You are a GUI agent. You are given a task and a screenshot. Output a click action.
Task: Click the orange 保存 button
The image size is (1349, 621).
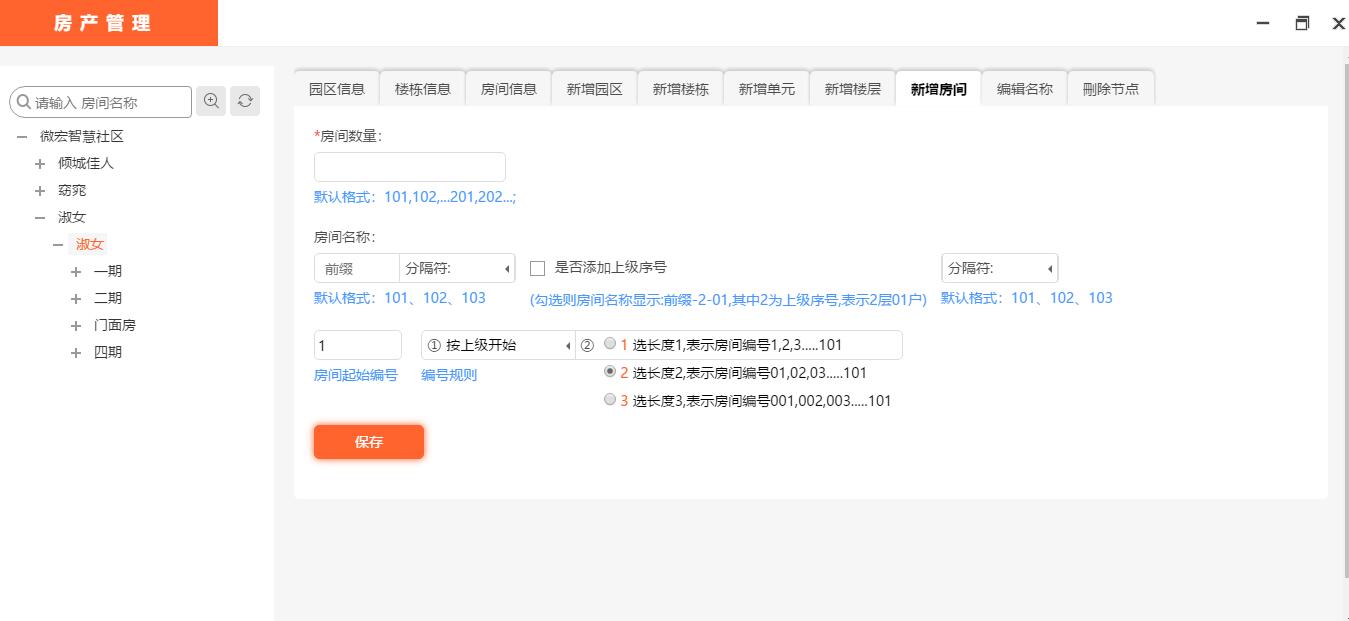tap(369, 442)
